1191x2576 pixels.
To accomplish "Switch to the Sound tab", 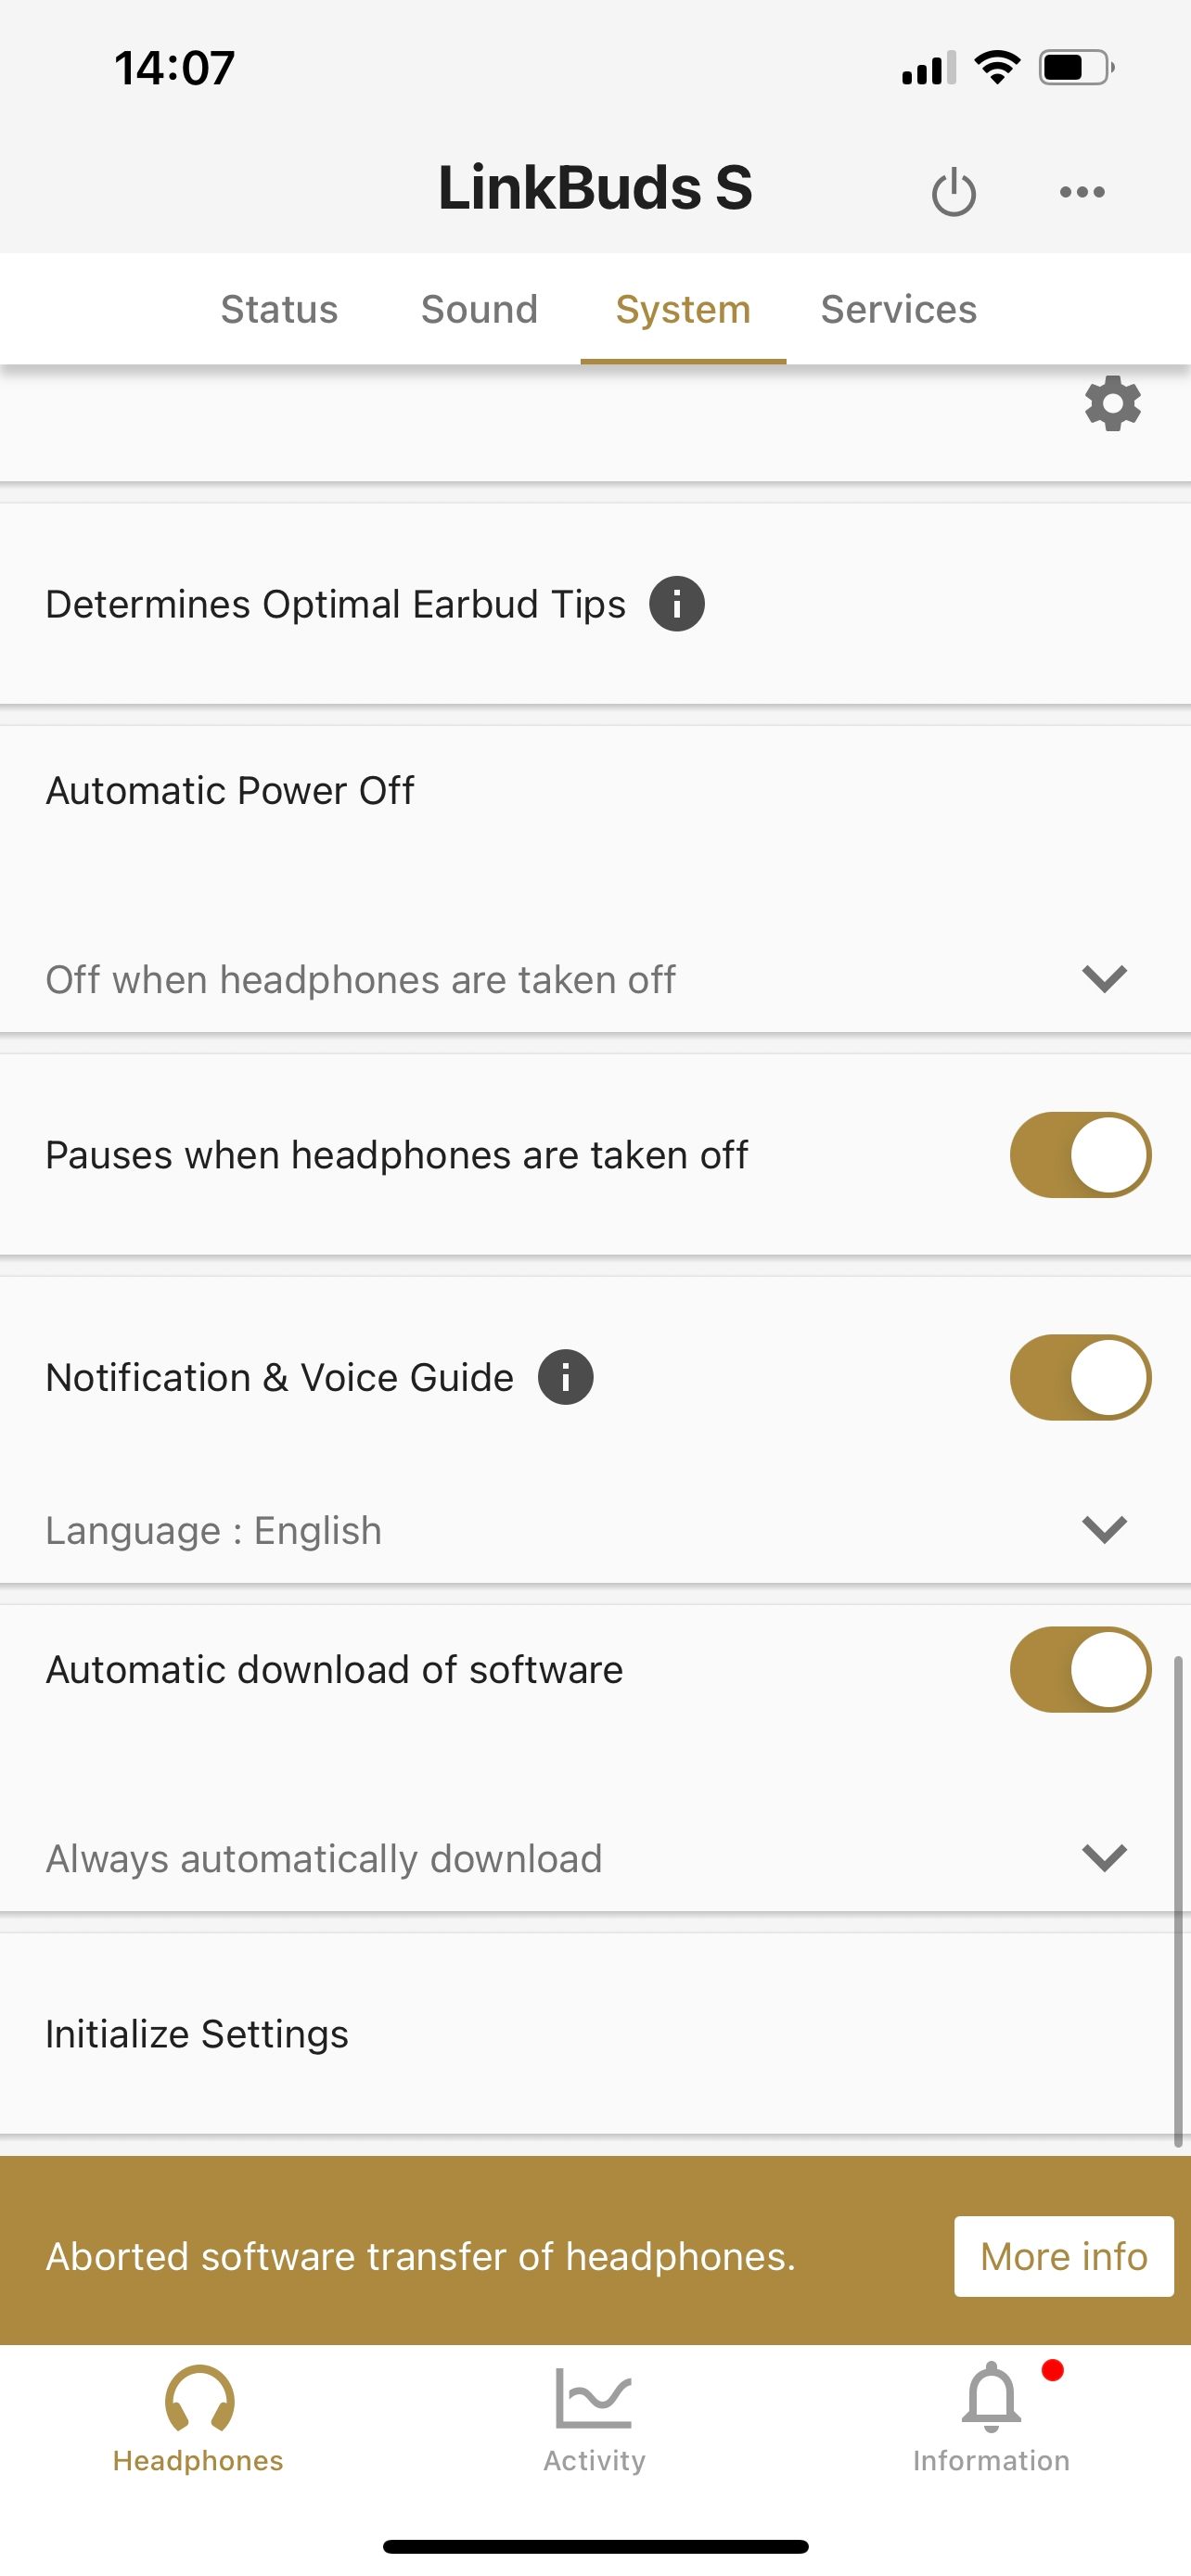I will (479, 309).
